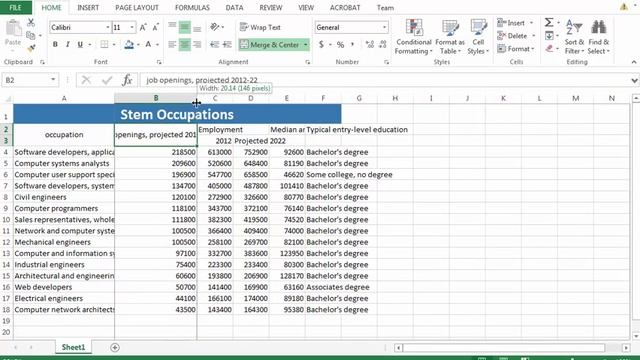Open the Font name dropdown
This screenshot has width=640, height=360.
(x=108, y=27)
